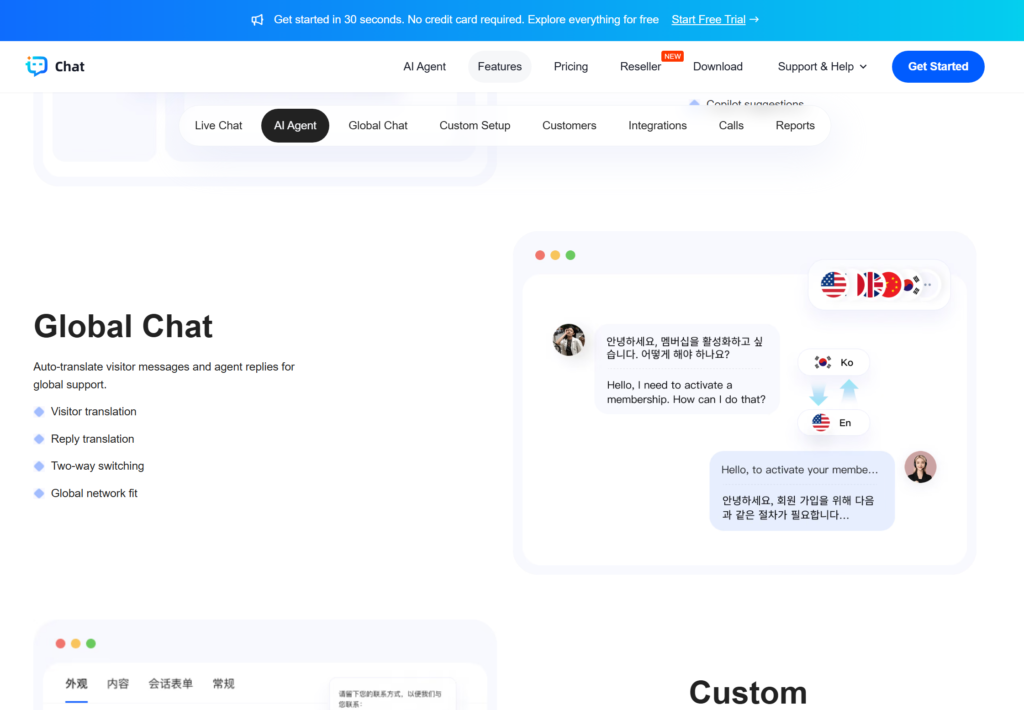Click the Custom heading at bottom
This screenshot has width=1024, height=710.
(748, 692)
